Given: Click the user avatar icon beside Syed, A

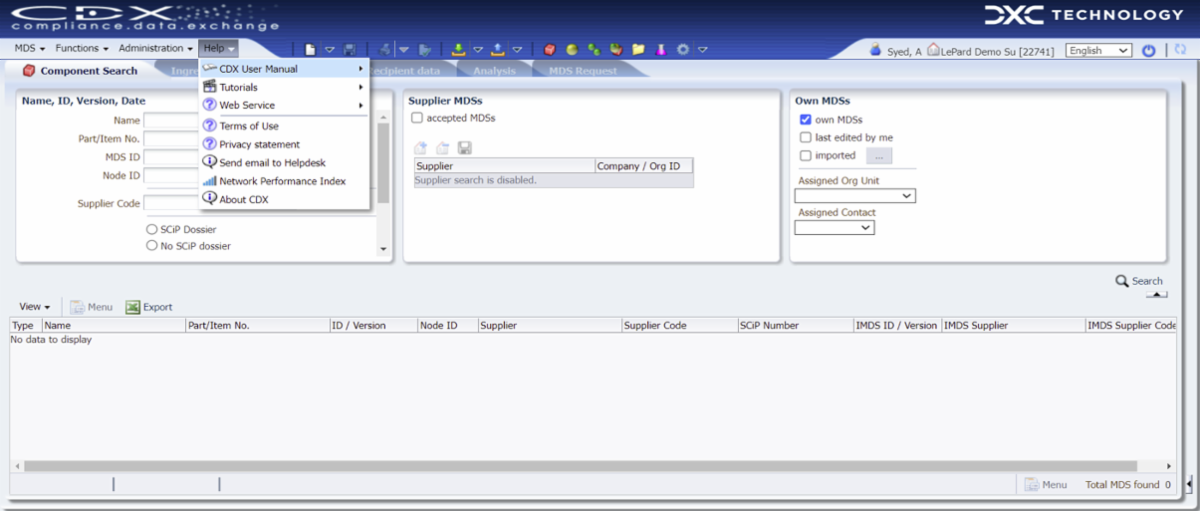Looking at the screenshot, I should click(x=876, y=50).
